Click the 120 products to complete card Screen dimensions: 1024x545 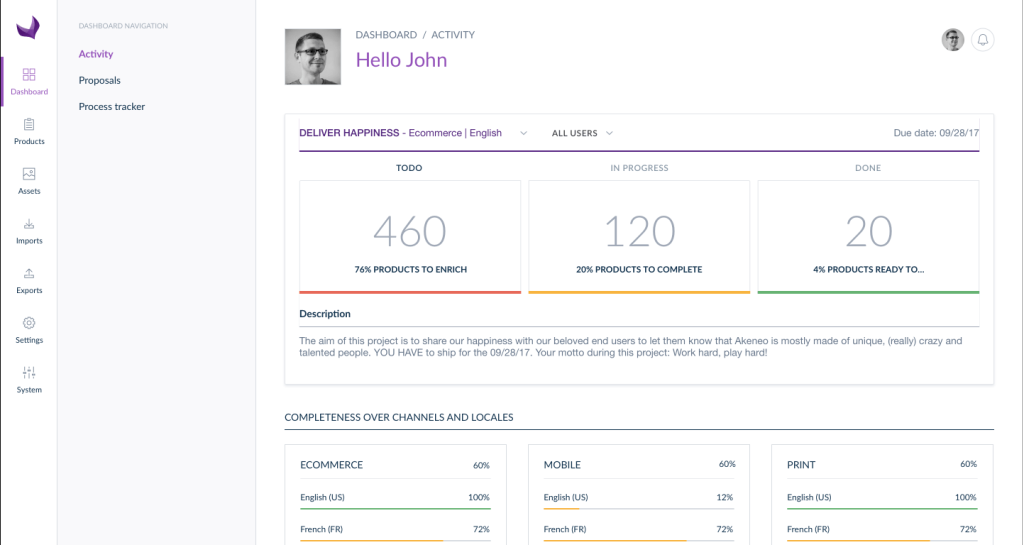[x=639, y=237]
